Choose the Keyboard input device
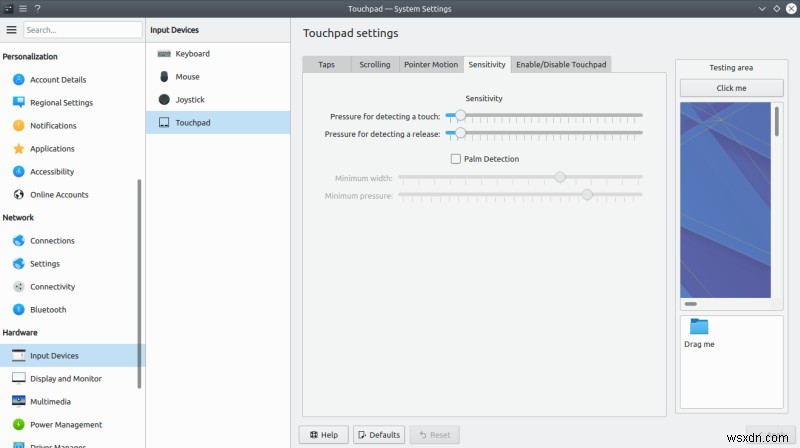Viewport: 800px width, 448px height. pyautogui.click(x=192, y=54)
